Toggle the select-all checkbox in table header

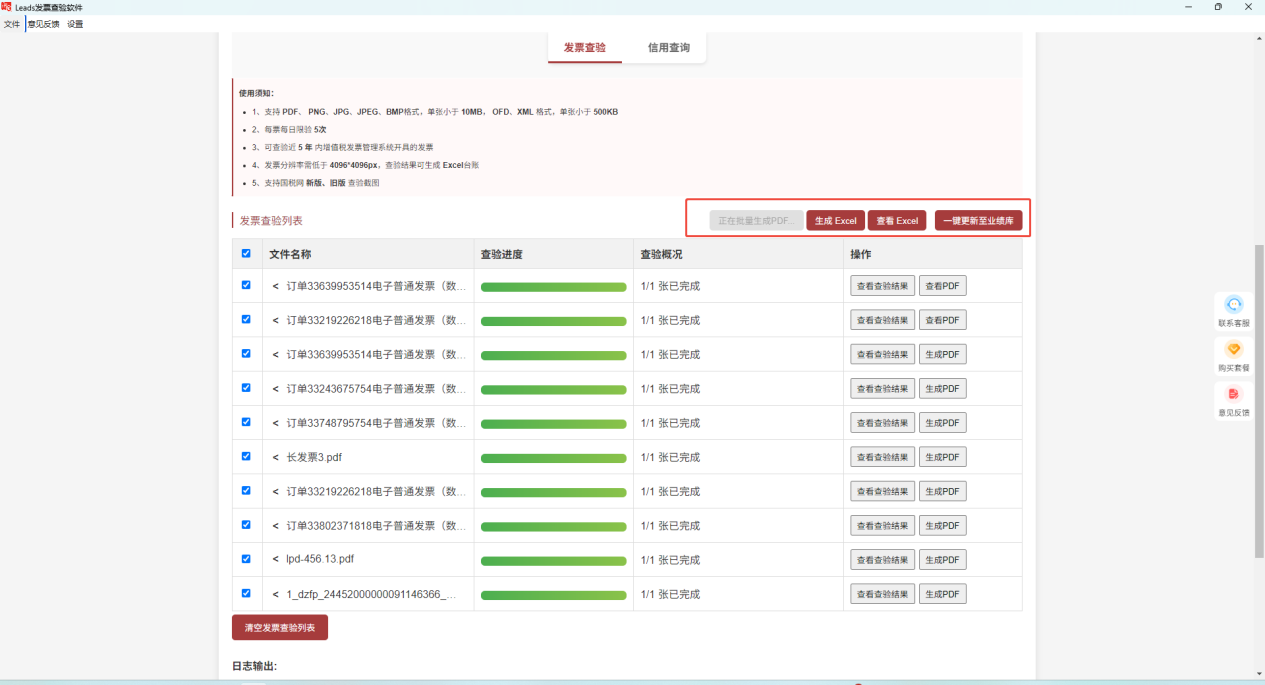pos(246,254)
